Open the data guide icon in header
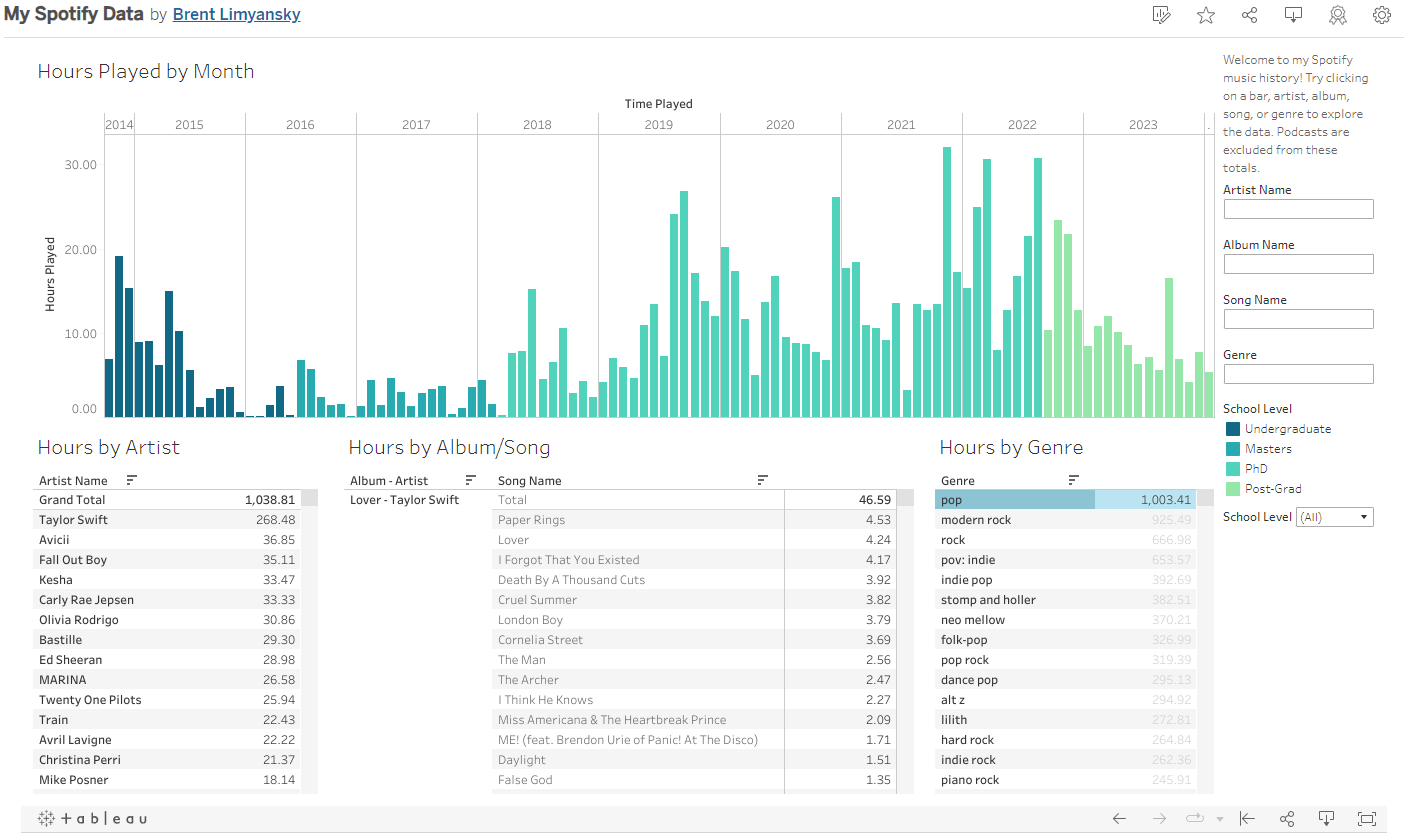Viewport: 1412px width, 840px height. (x=1161, y=15)
